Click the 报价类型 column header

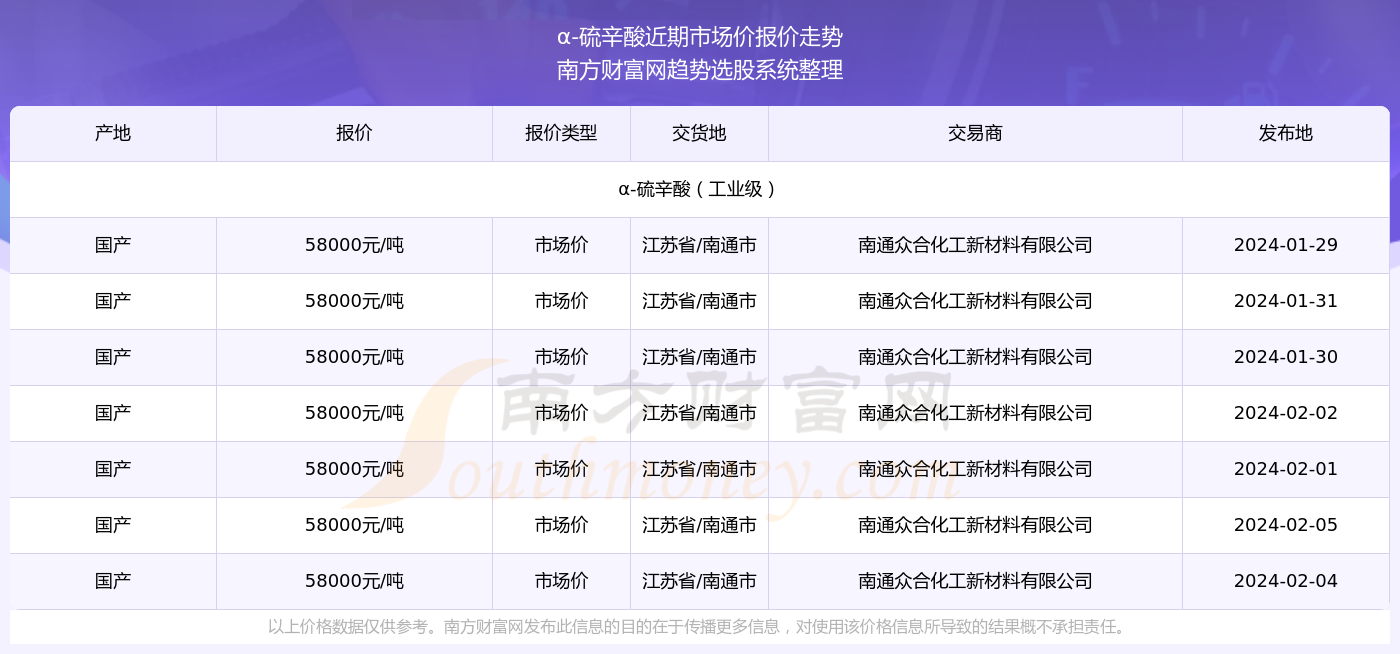coord(561,133)
